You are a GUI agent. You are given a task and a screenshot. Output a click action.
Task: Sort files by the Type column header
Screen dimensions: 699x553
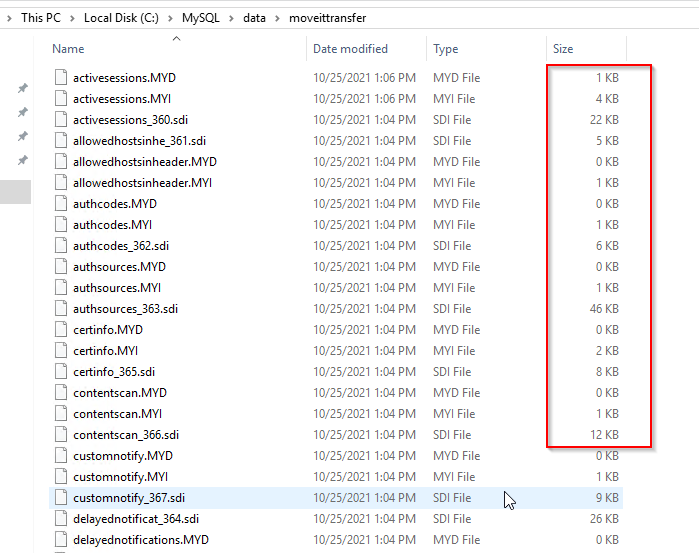445,49
